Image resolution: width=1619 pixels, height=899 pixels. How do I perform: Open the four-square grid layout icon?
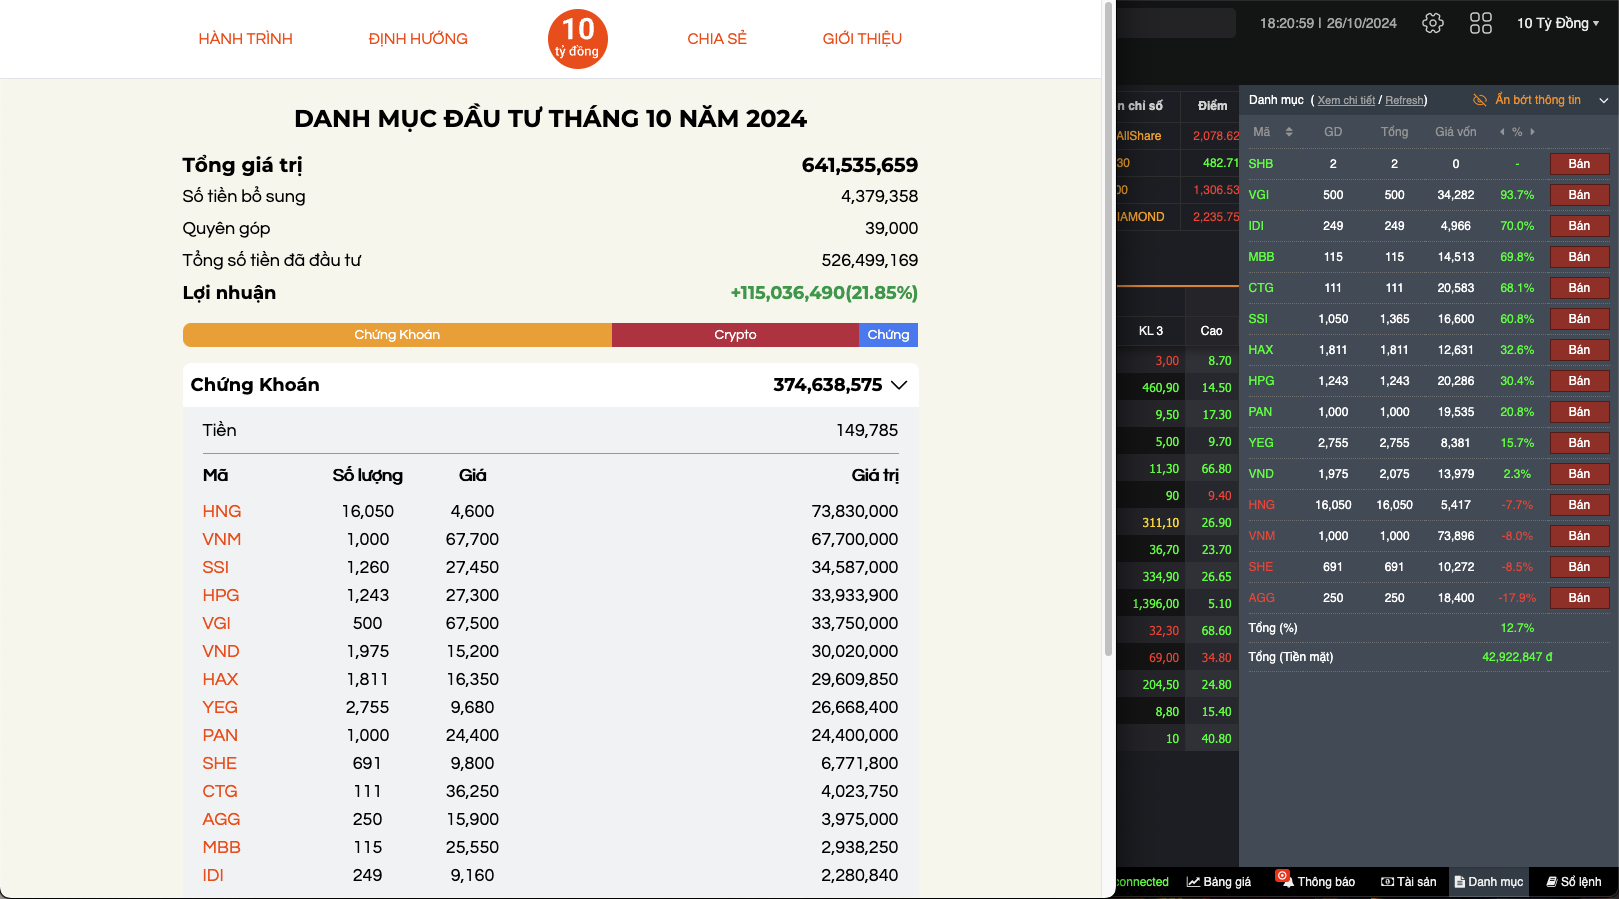tap(1481, 23)
